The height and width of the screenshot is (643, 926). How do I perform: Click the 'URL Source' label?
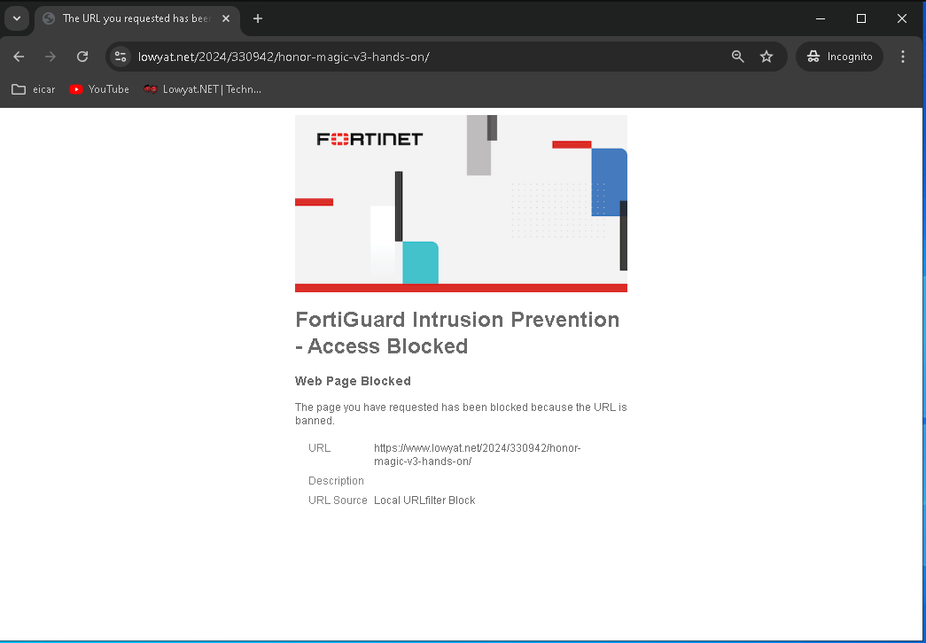[x=338, y=500]
